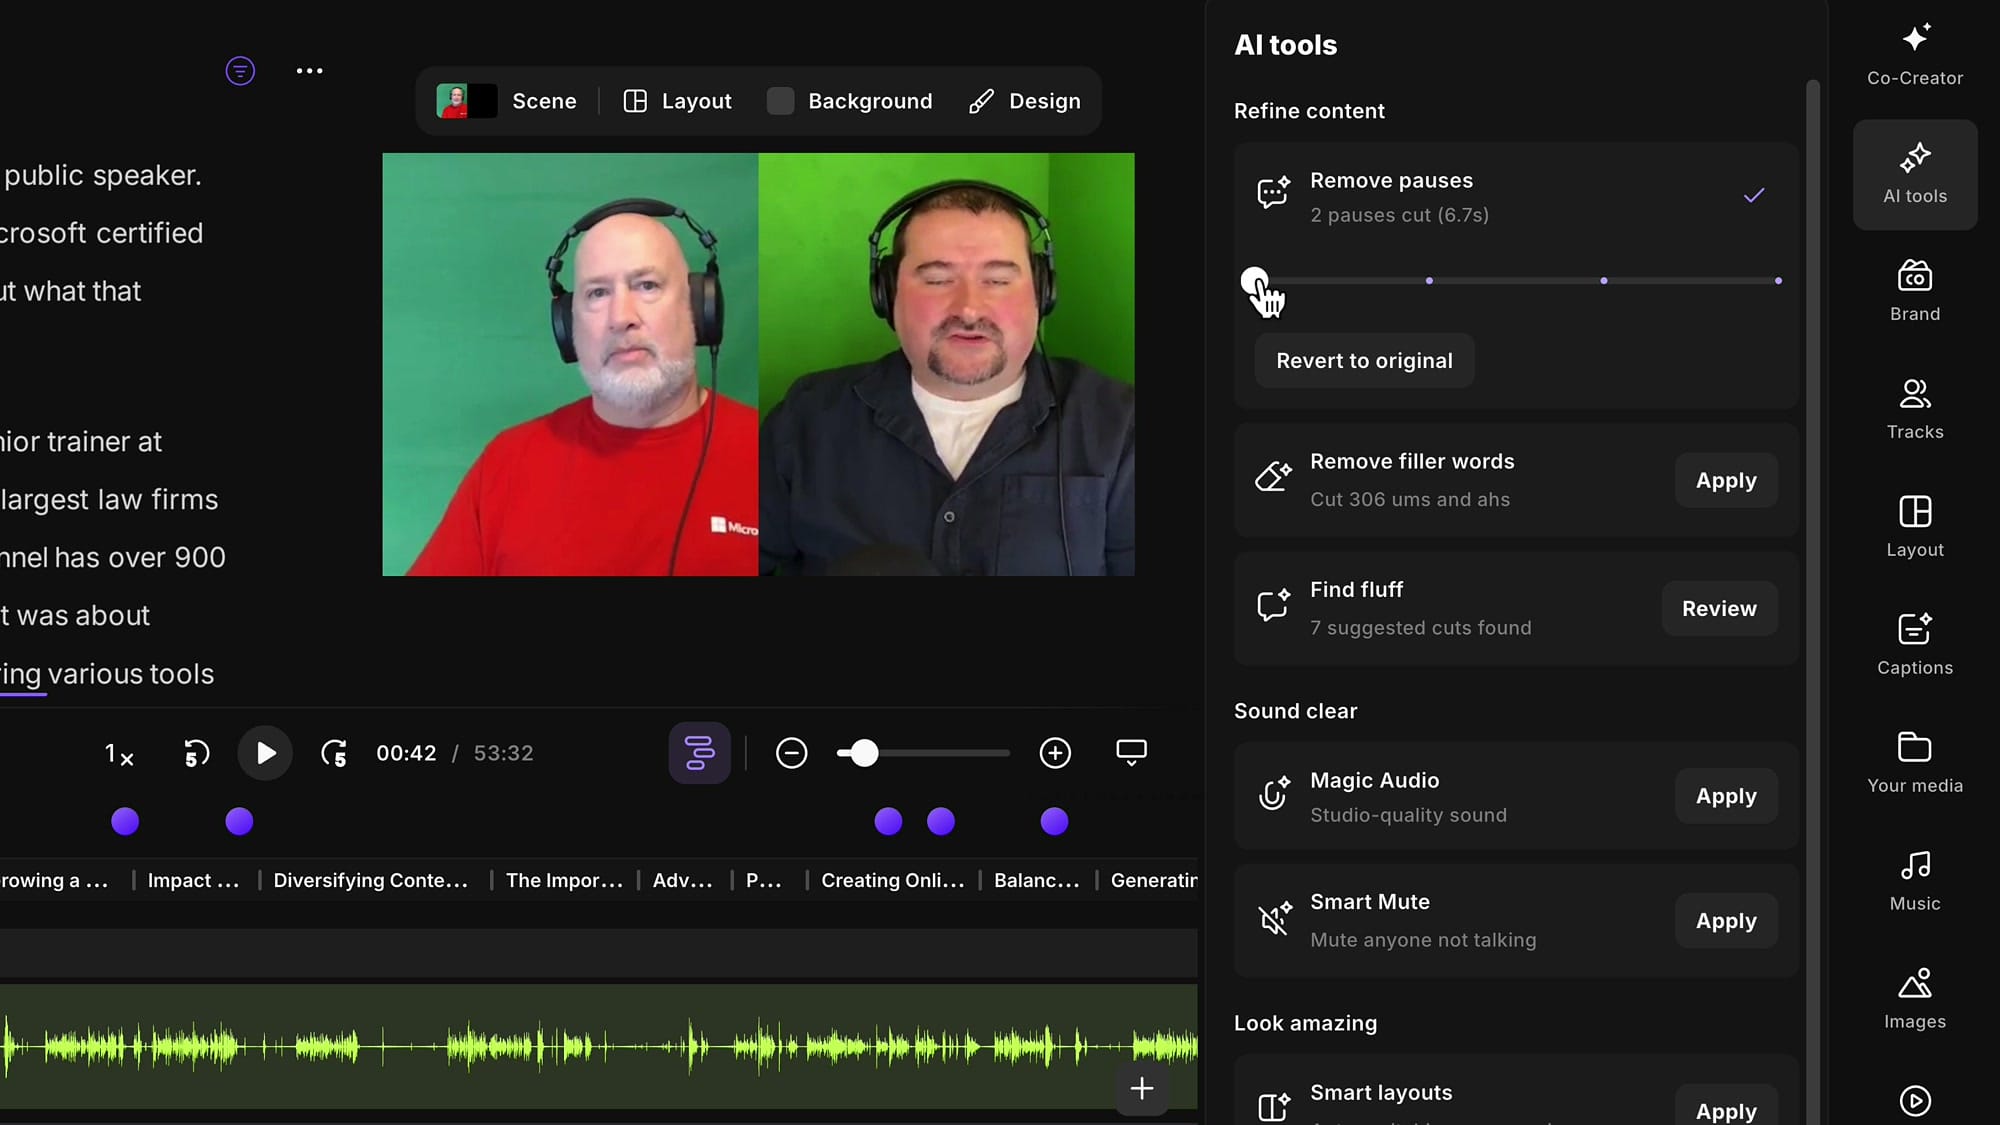Toggle the Background checkbox in the toolbar
This screenshot has height=1125, width=2000.
coord(780,101)
